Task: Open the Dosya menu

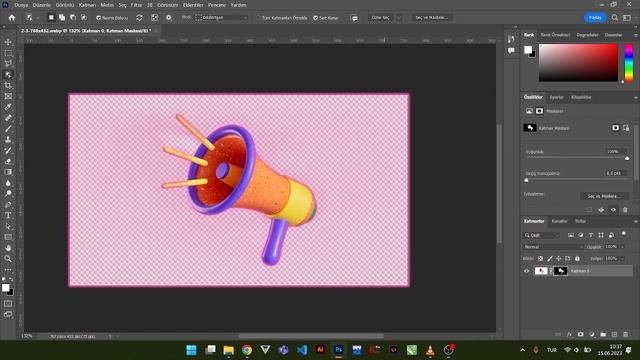Action: [x=21, y=5]
